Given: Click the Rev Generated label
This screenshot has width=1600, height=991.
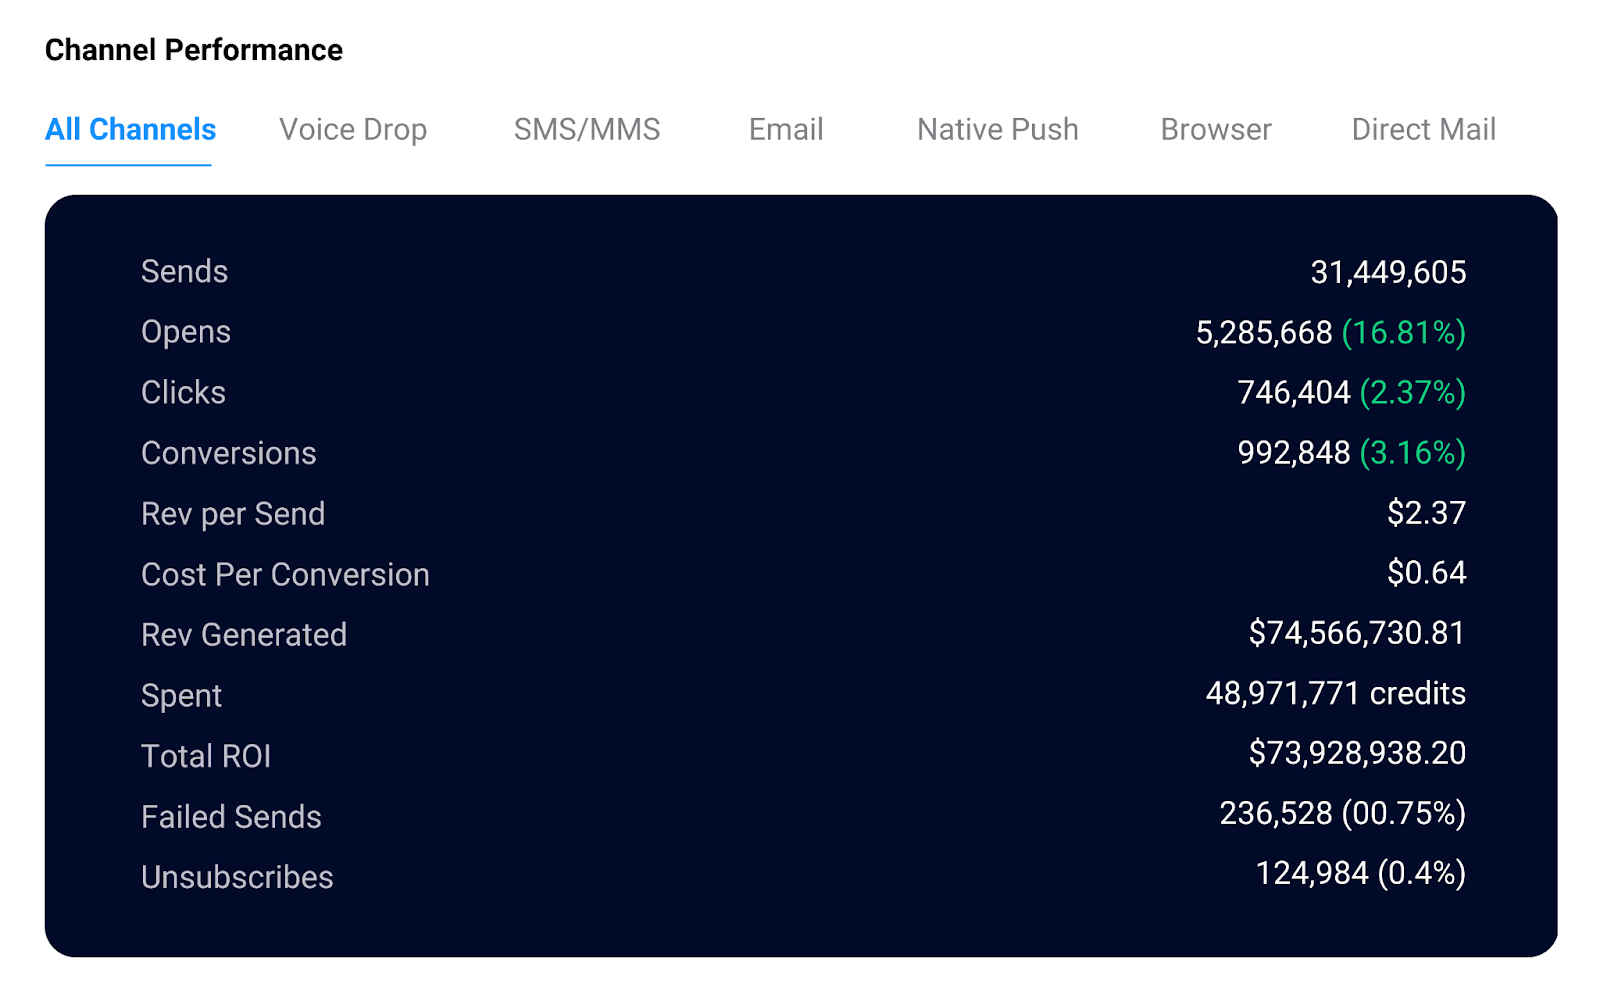Looking at the screenshot, I should 244,635.
